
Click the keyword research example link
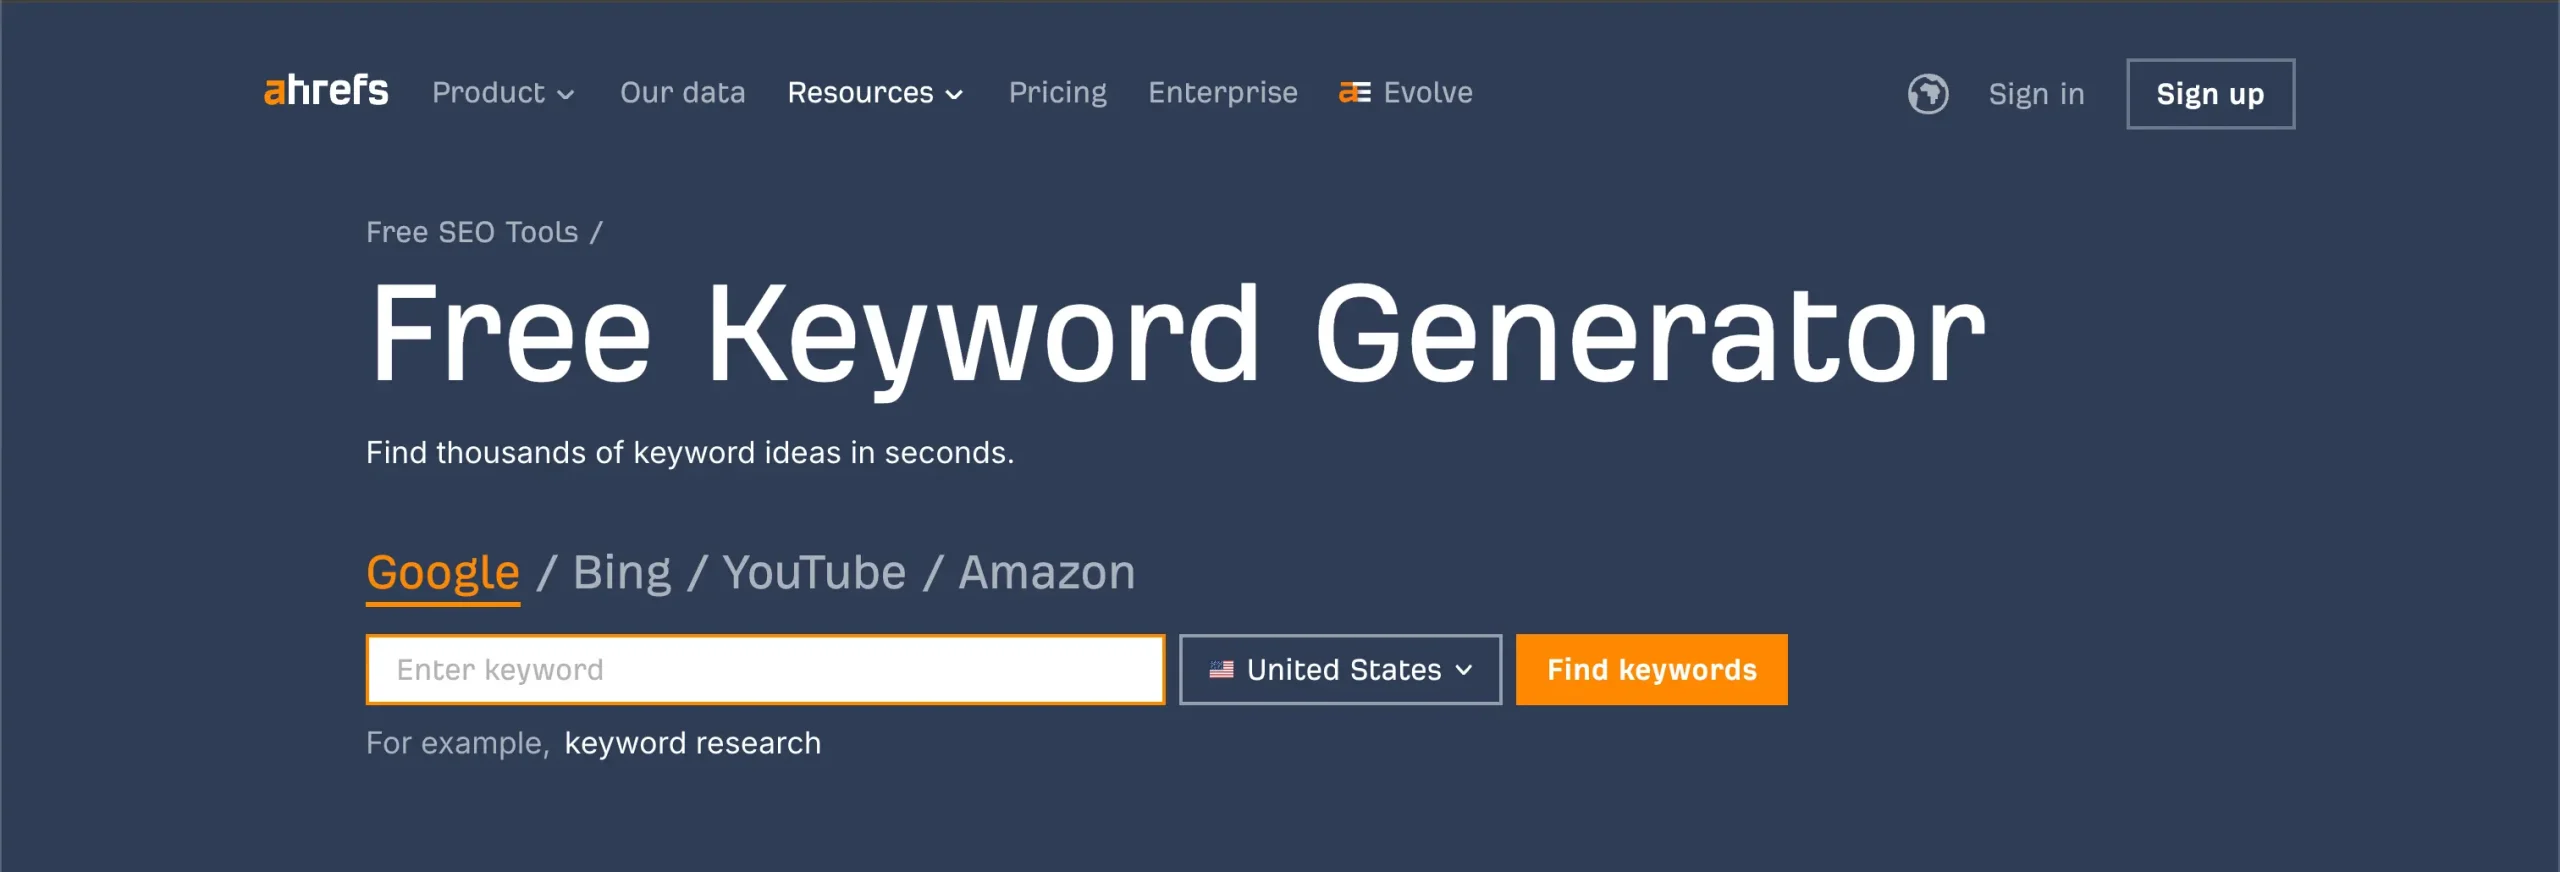pos(692,742)
